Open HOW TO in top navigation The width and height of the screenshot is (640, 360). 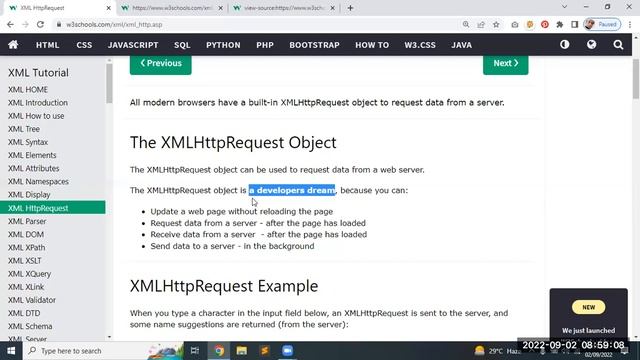(372, 45)
